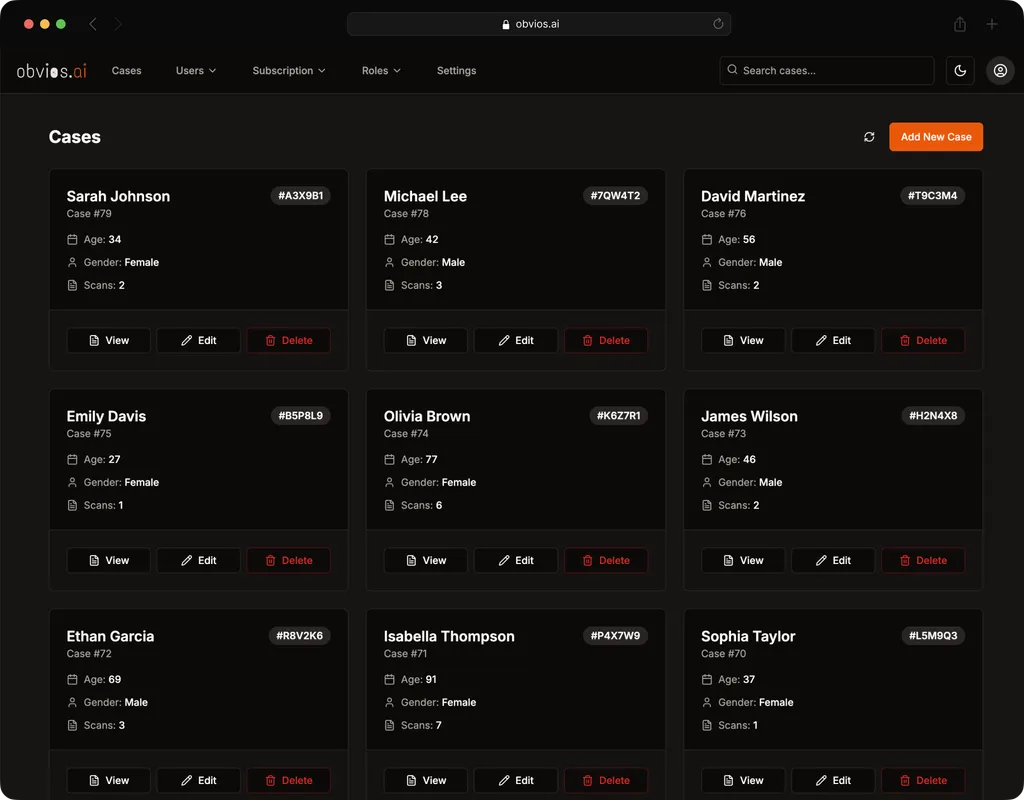Expand the Roles dropdown menu
Viewport: 1024px width, 800px height.
coord(381,71)
